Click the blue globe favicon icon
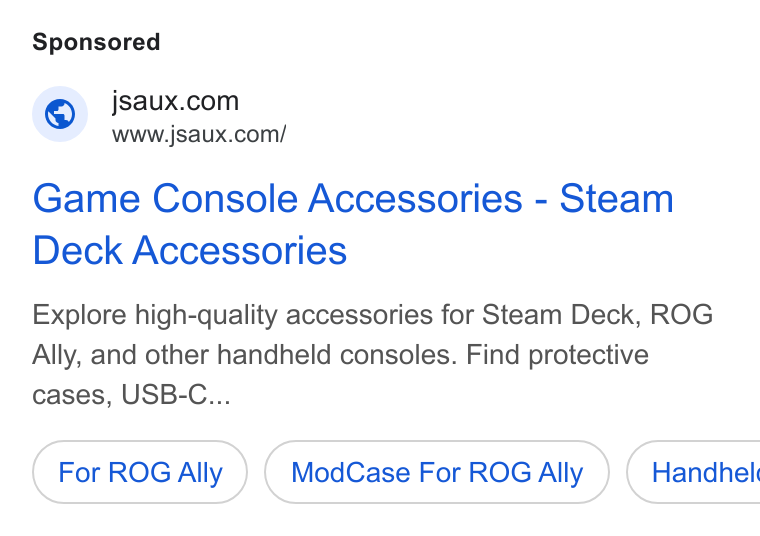The height and width of the screenshot is (536, 760). [60, 114]
